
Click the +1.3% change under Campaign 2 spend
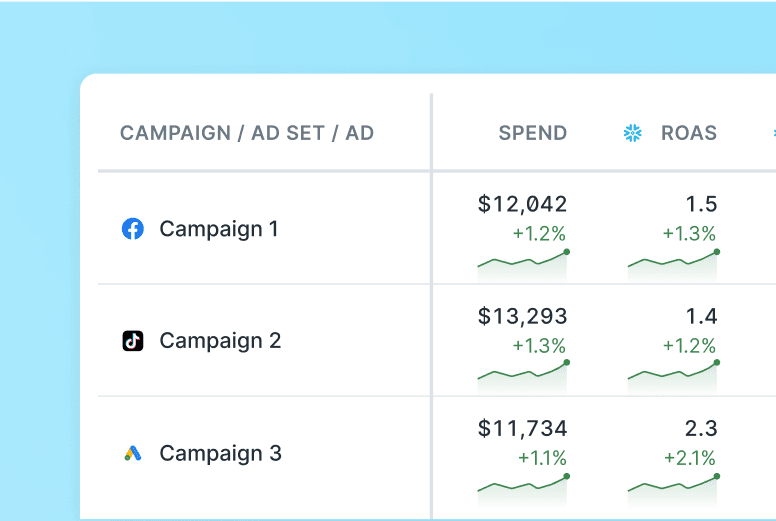(x=539, y=346)
